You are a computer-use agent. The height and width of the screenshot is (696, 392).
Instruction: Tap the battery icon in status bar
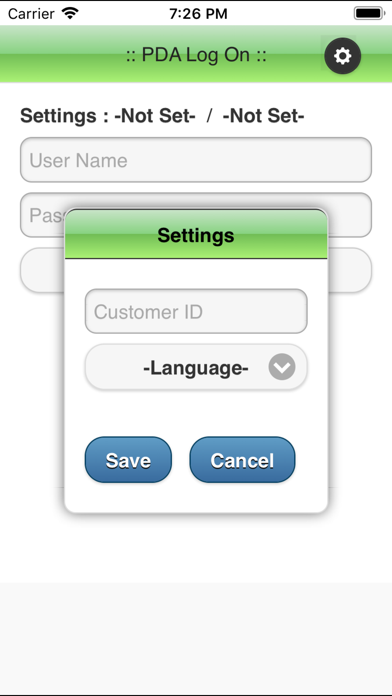368,13
